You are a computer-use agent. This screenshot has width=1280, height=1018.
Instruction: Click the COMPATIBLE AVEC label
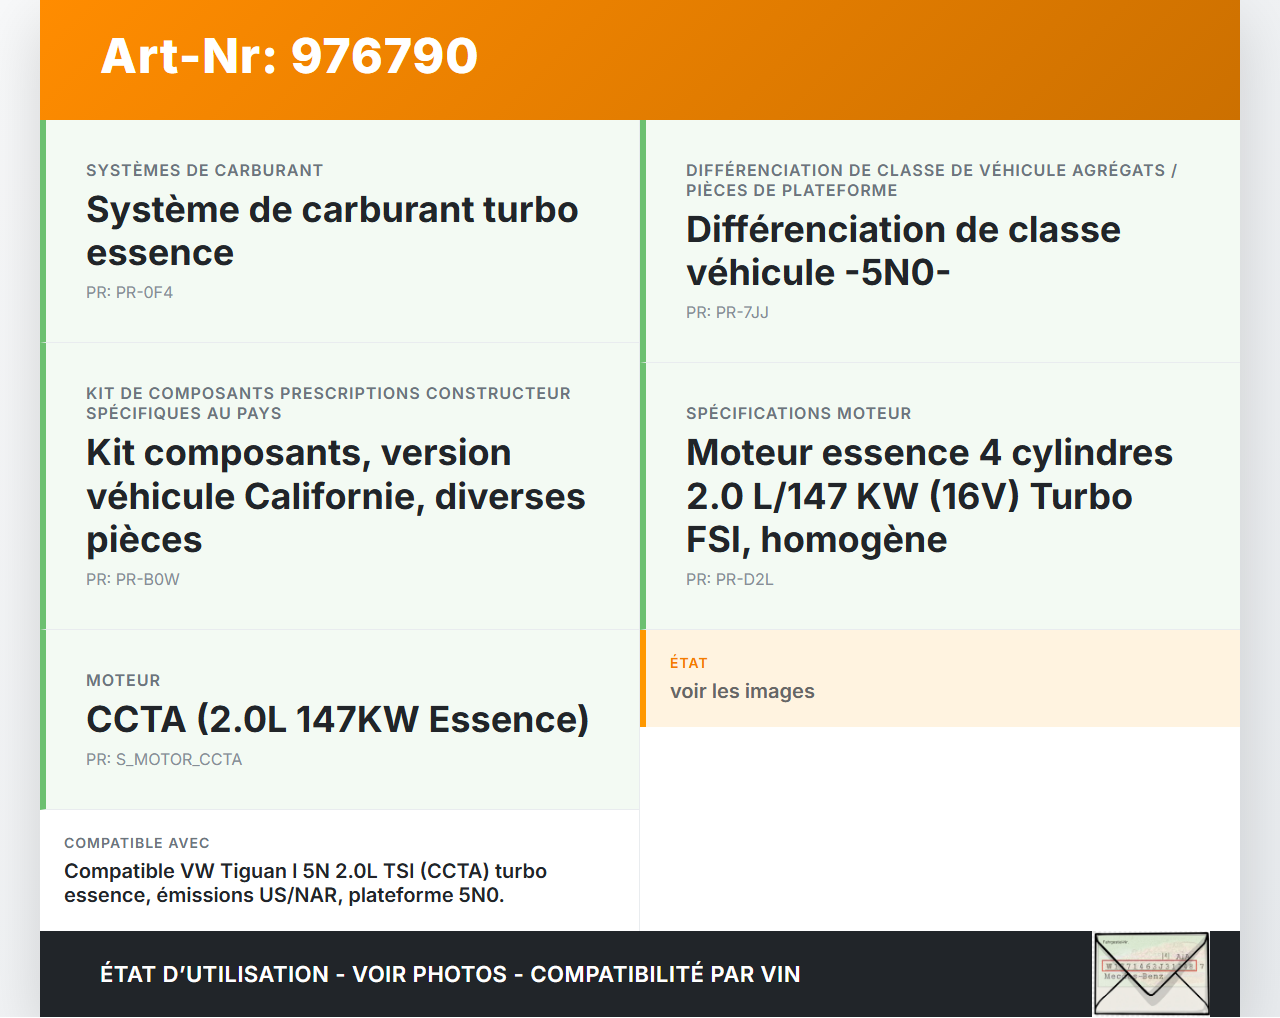137,843
